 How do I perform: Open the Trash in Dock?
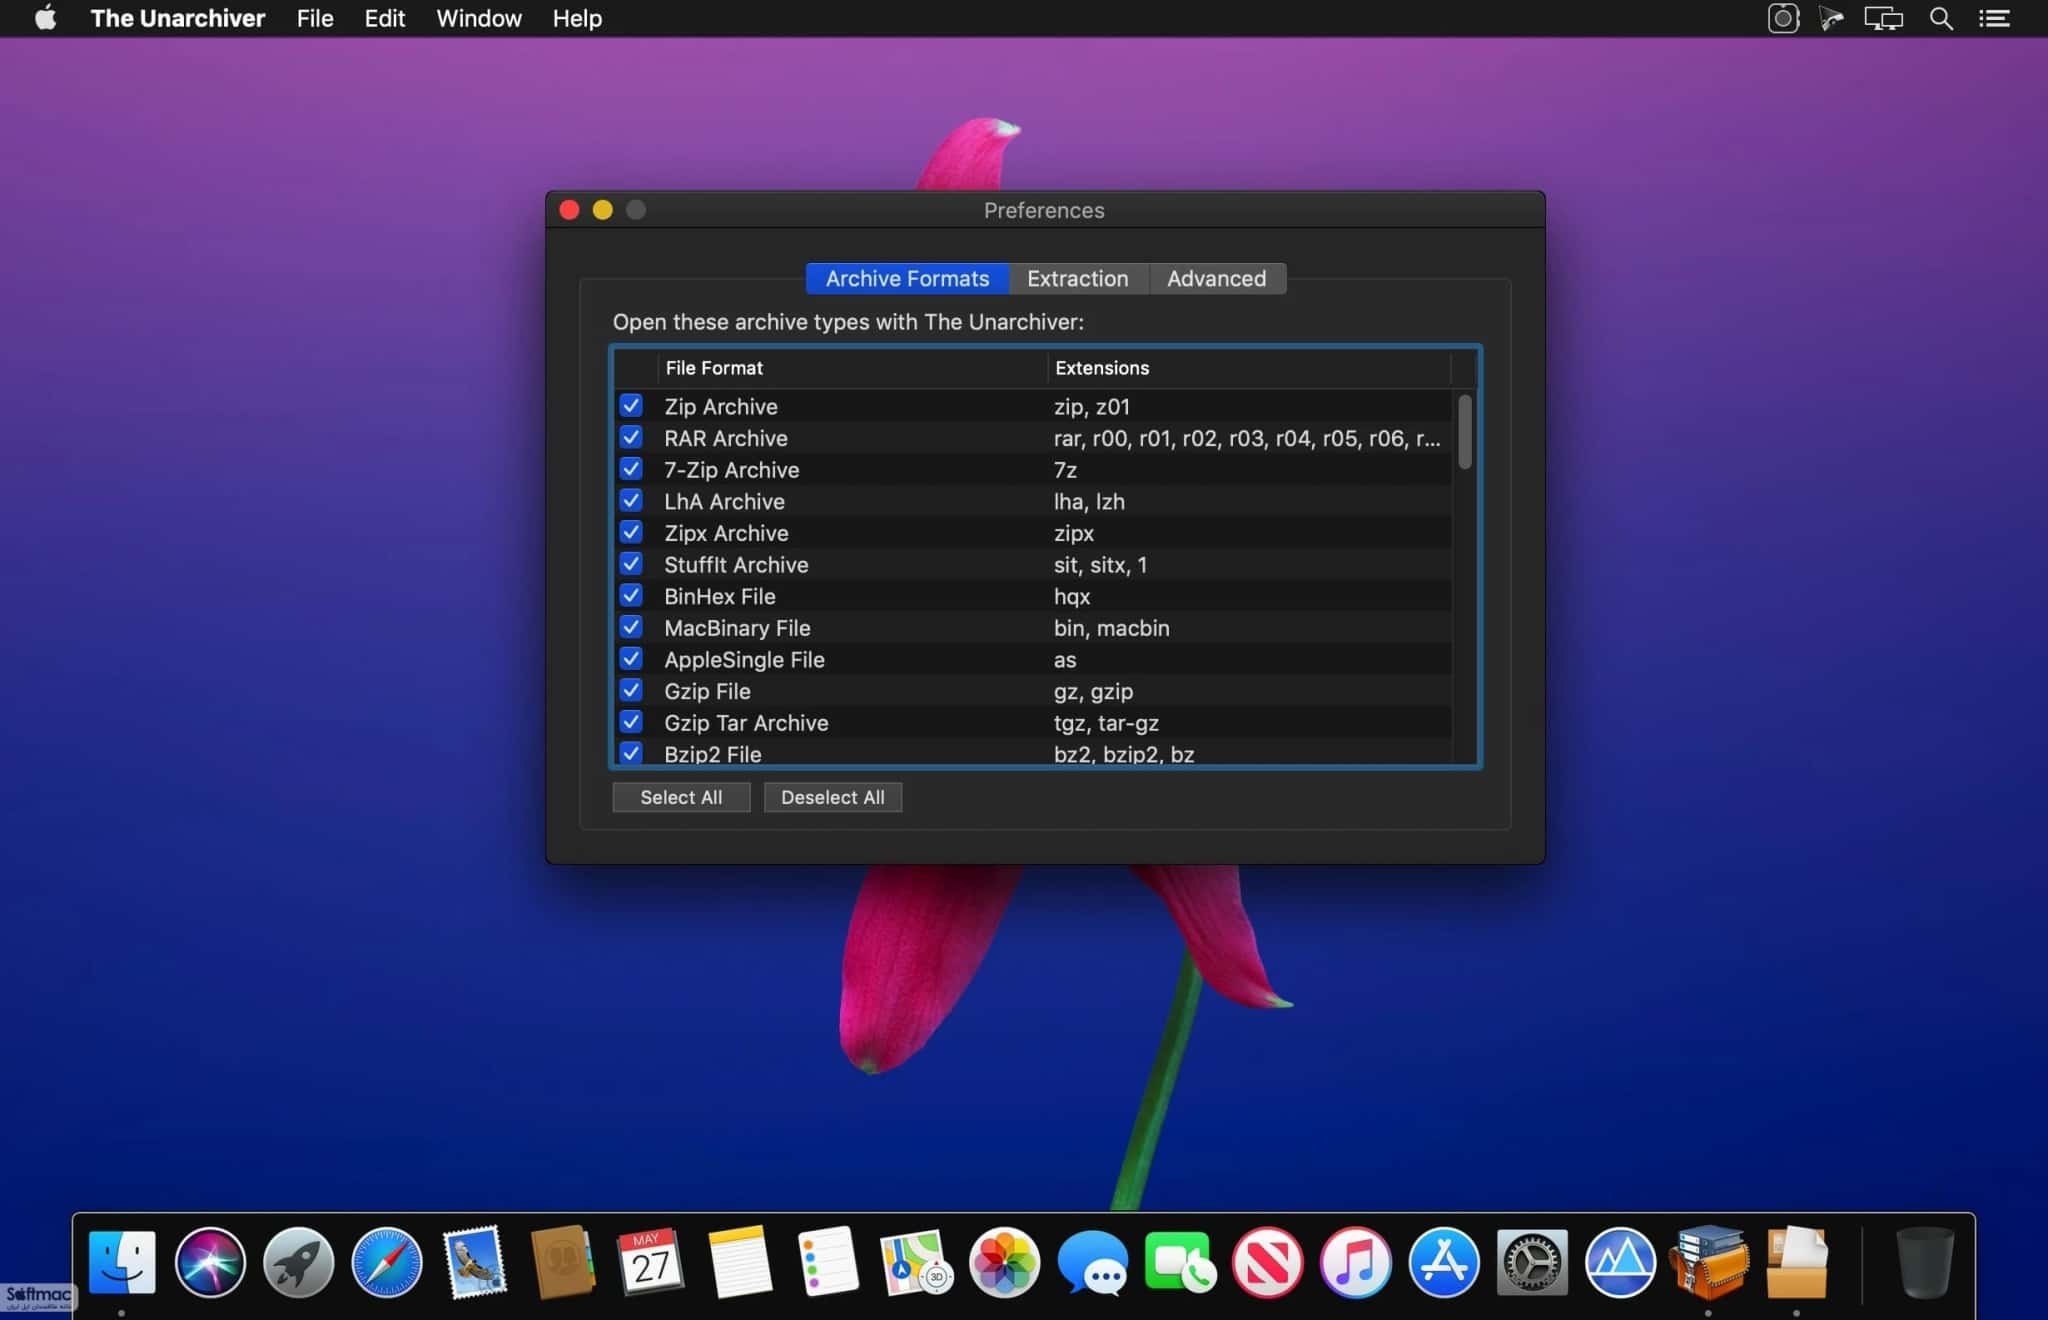(1925, 1262)
